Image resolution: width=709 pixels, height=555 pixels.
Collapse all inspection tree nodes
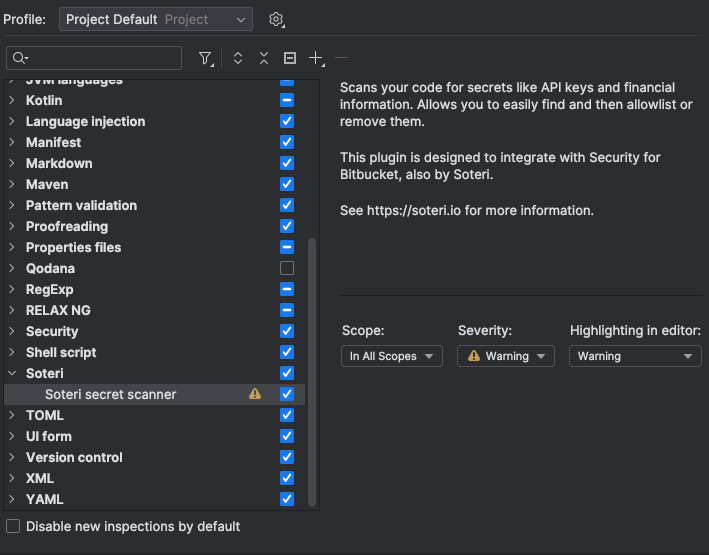[x=264, y=58]
